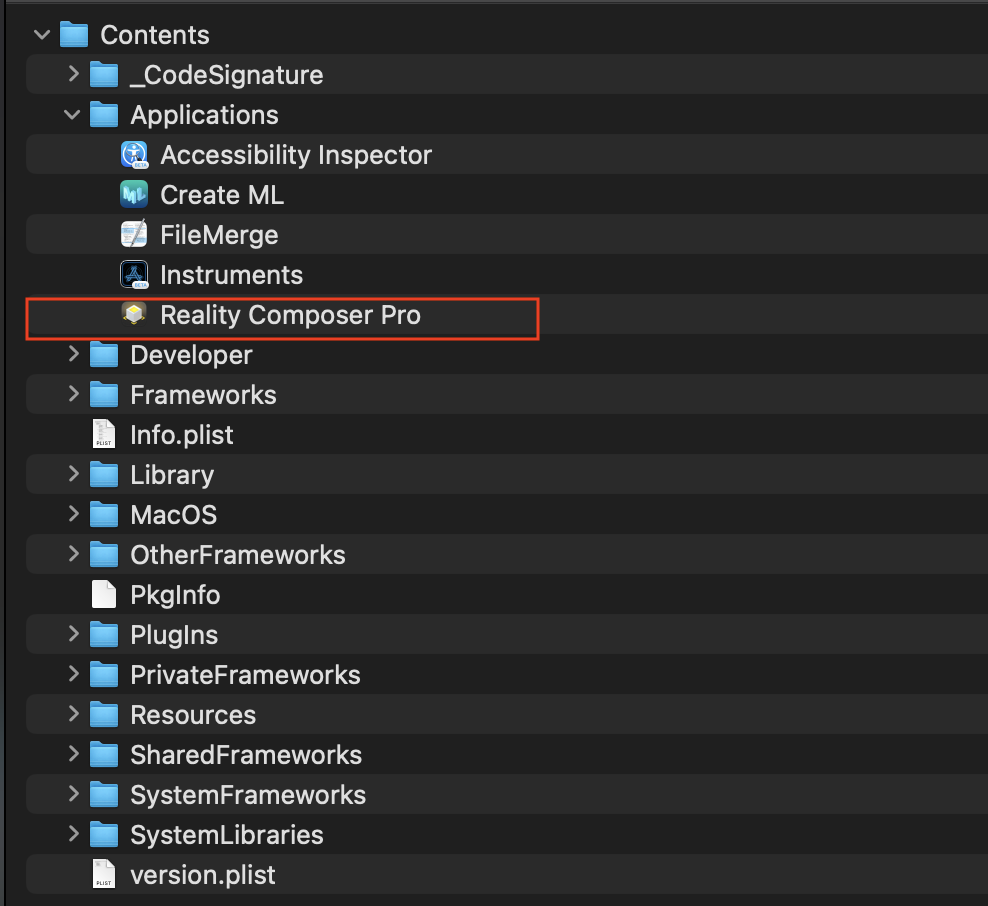Expand the _CodeSignature folder
Image resolution: width=988 pixels, height=906 pixels.
click(71, 74)
